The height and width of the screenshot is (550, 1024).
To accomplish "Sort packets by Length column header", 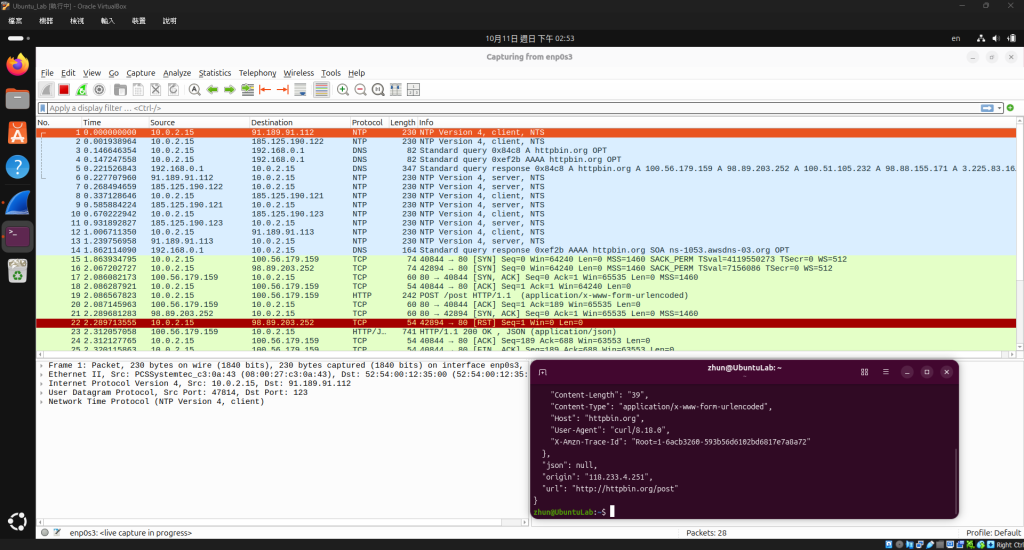I will coord(402,123).
